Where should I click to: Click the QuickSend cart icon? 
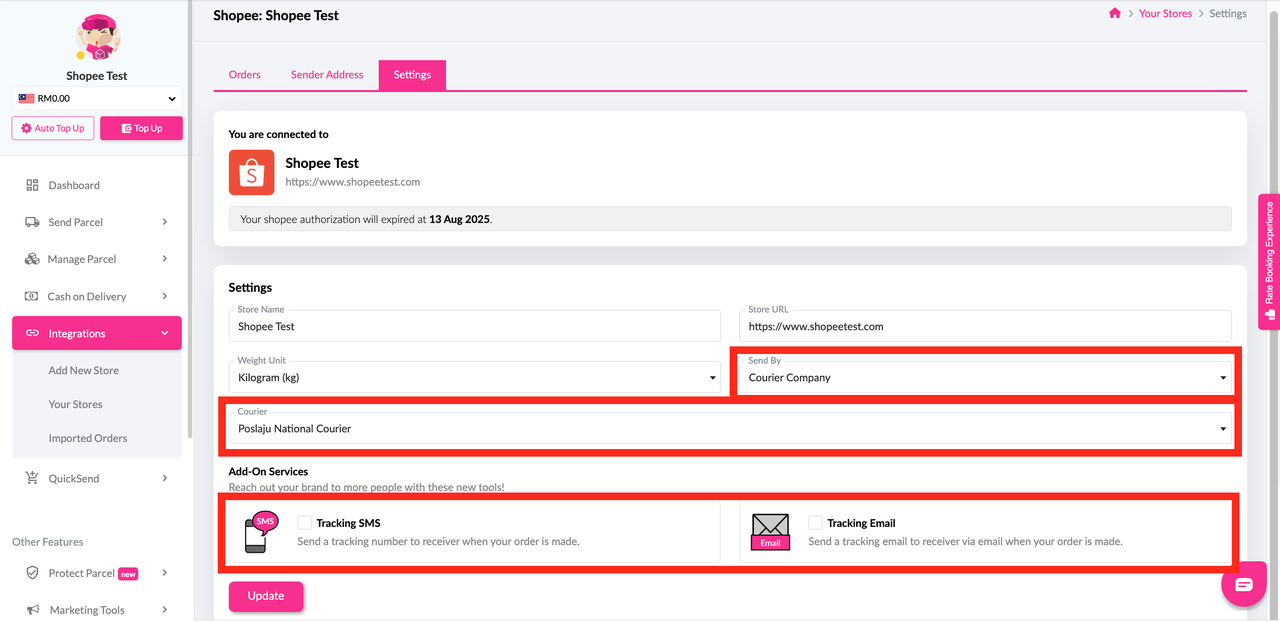tap(32, 478)
